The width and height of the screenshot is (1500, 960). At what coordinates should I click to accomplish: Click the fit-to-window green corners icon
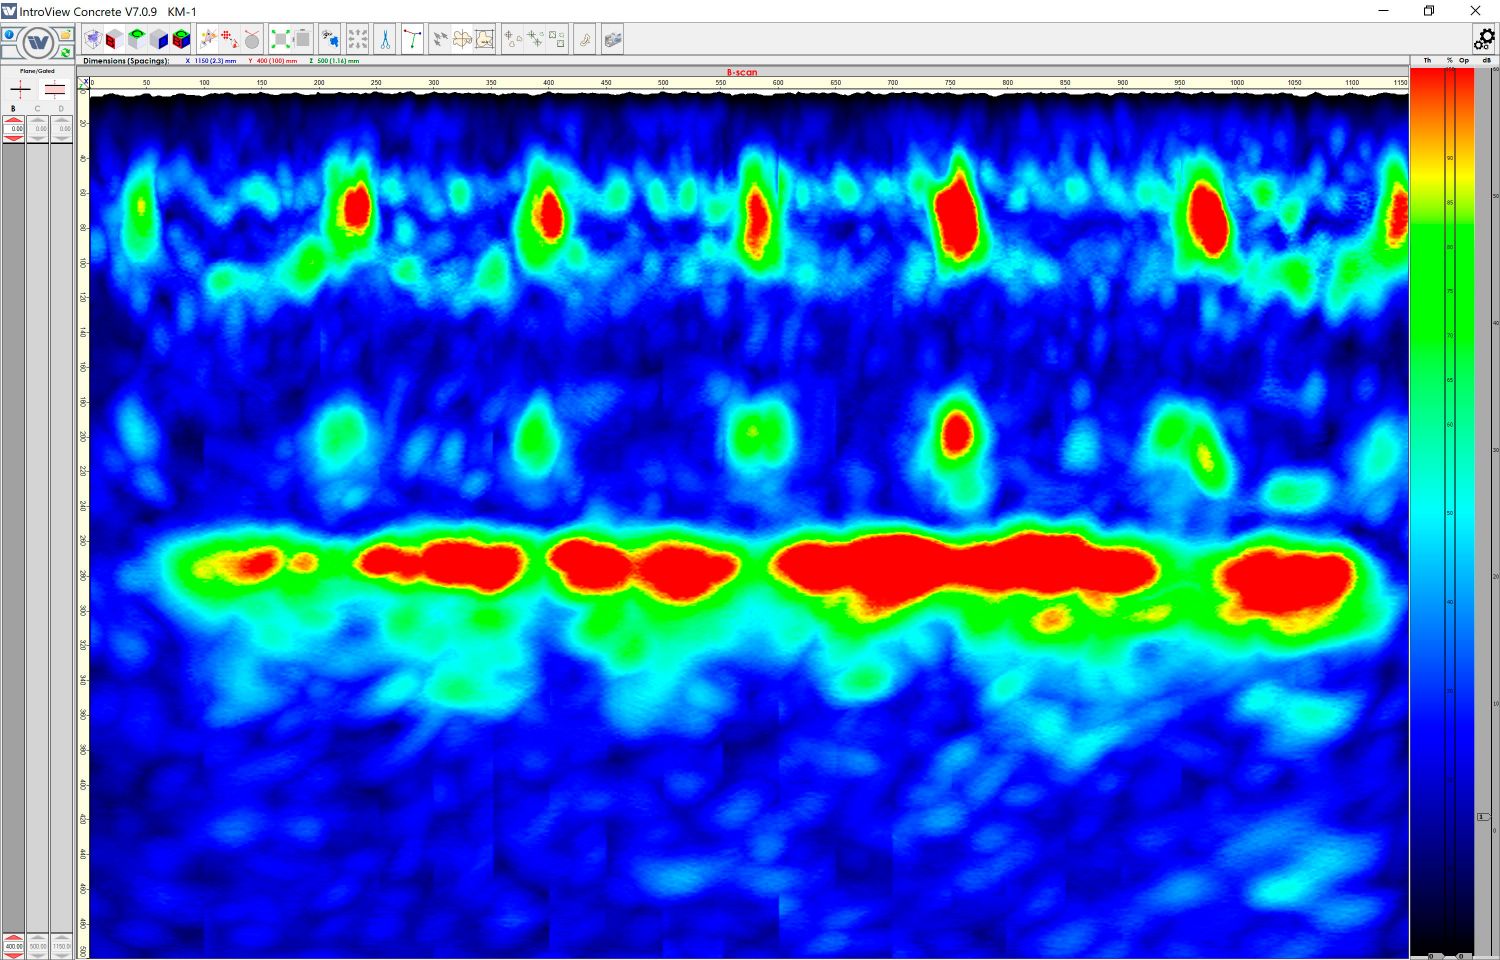[x=281, y=40]
